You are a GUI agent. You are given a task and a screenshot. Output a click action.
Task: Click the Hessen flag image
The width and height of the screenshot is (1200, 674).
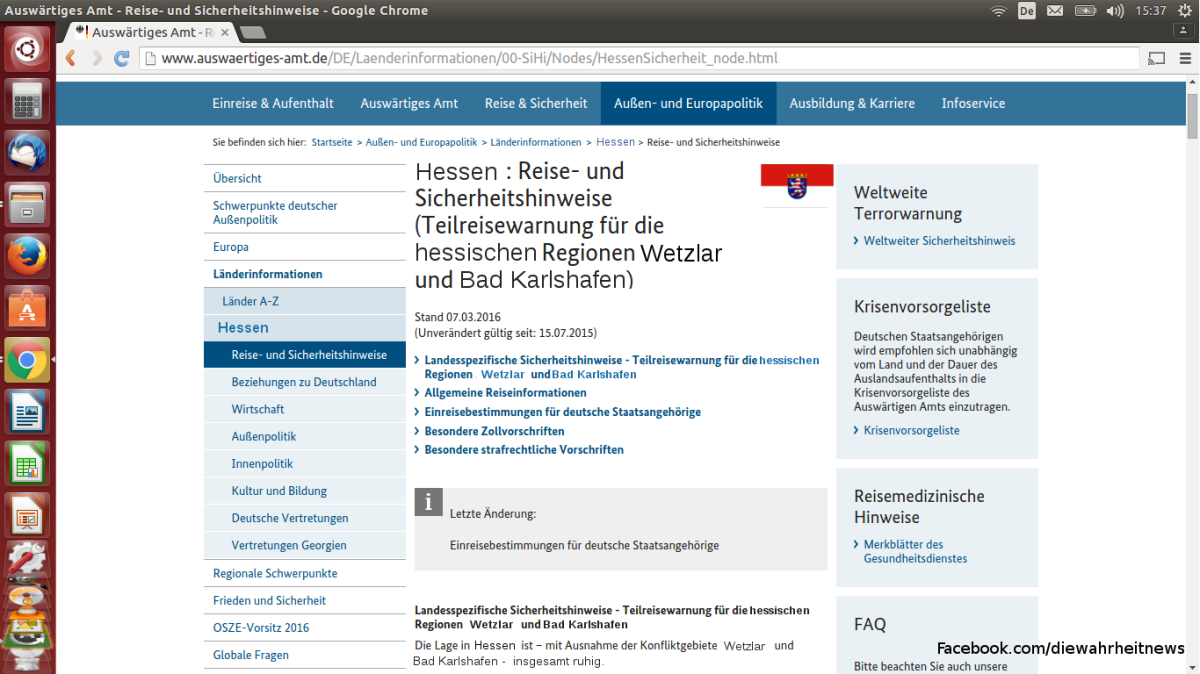click(797, 183)
